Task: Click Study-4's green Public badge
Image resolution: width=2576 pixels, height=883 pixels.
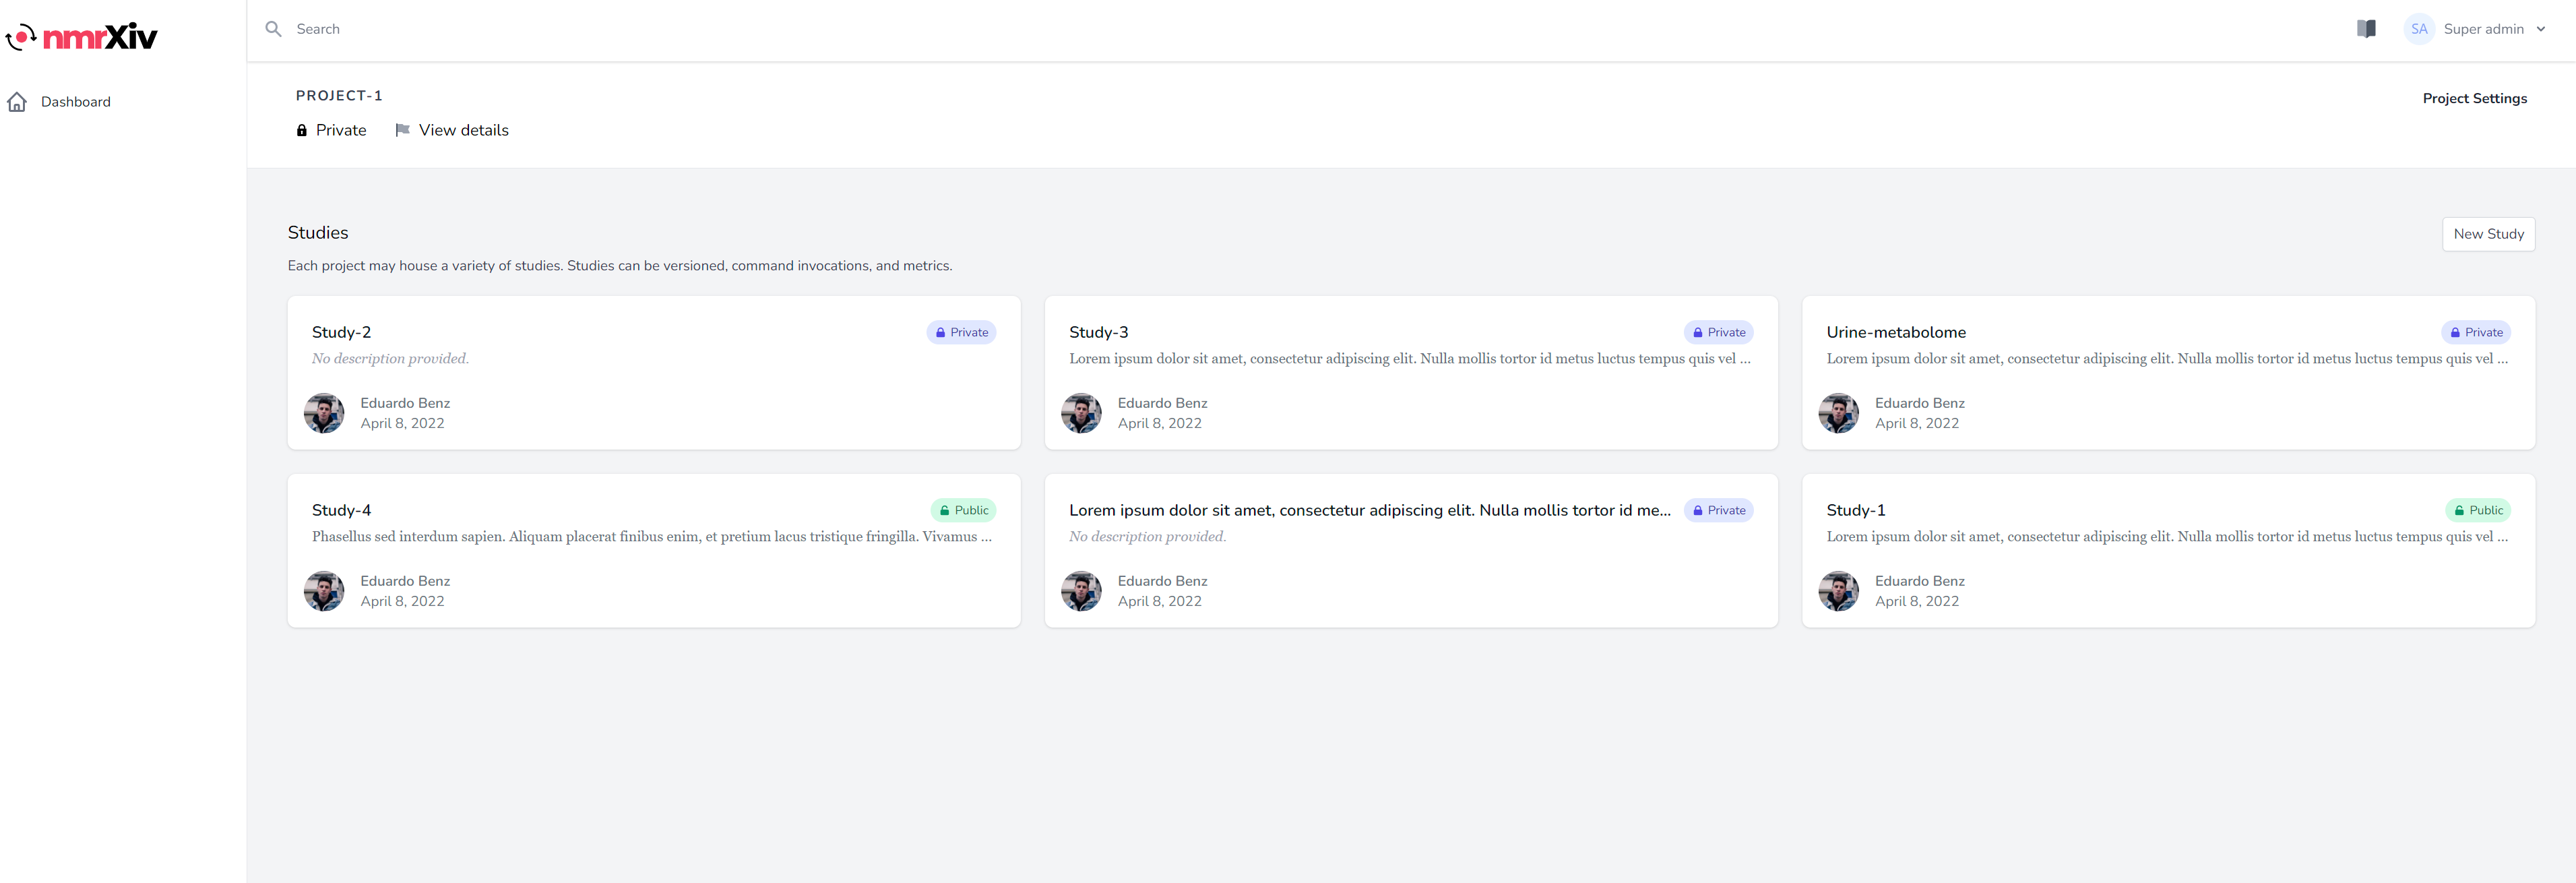Action: [963, 510]
